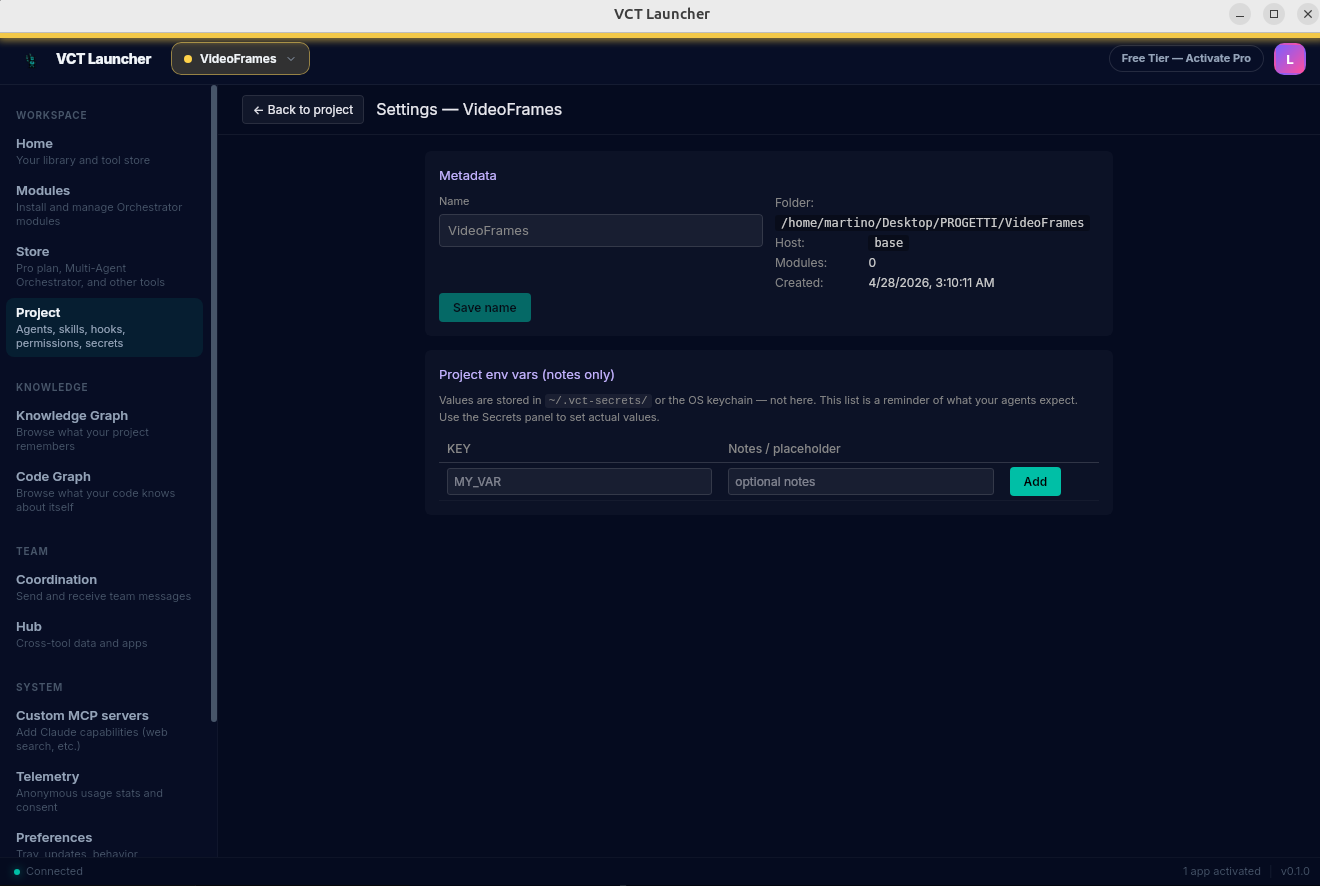Focus the project Name input field
This screenshot has height=886, width=1320.
click(x=601, y=231)
